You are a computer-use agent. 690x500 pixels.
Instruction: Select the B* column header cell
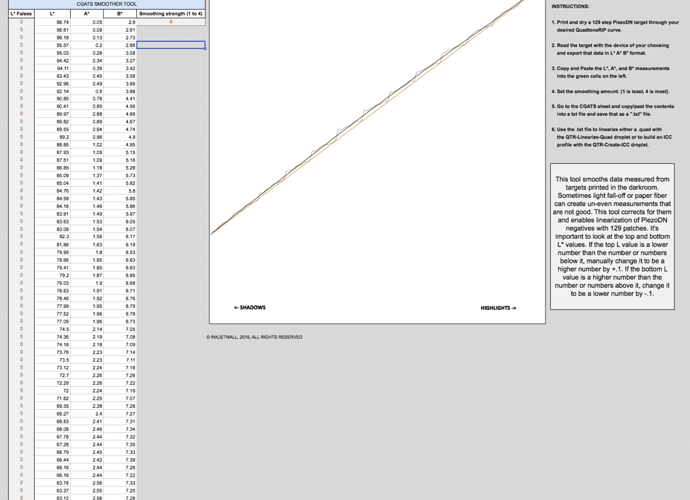pos(120,13)
